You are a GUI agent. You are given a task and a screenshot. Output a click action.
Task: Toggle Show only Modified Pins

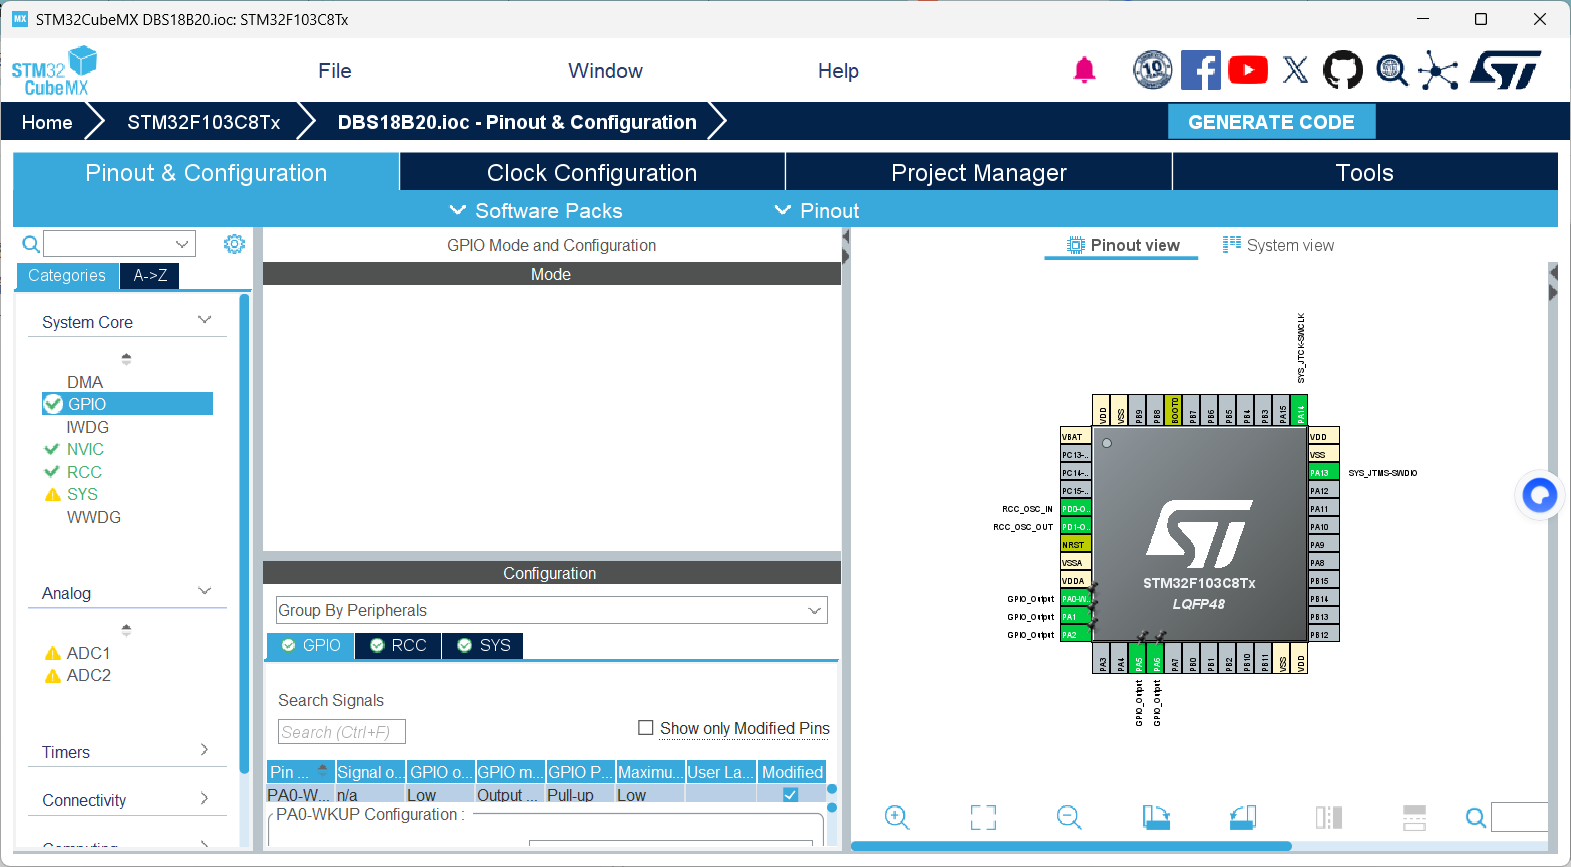[x=646, y=728]
